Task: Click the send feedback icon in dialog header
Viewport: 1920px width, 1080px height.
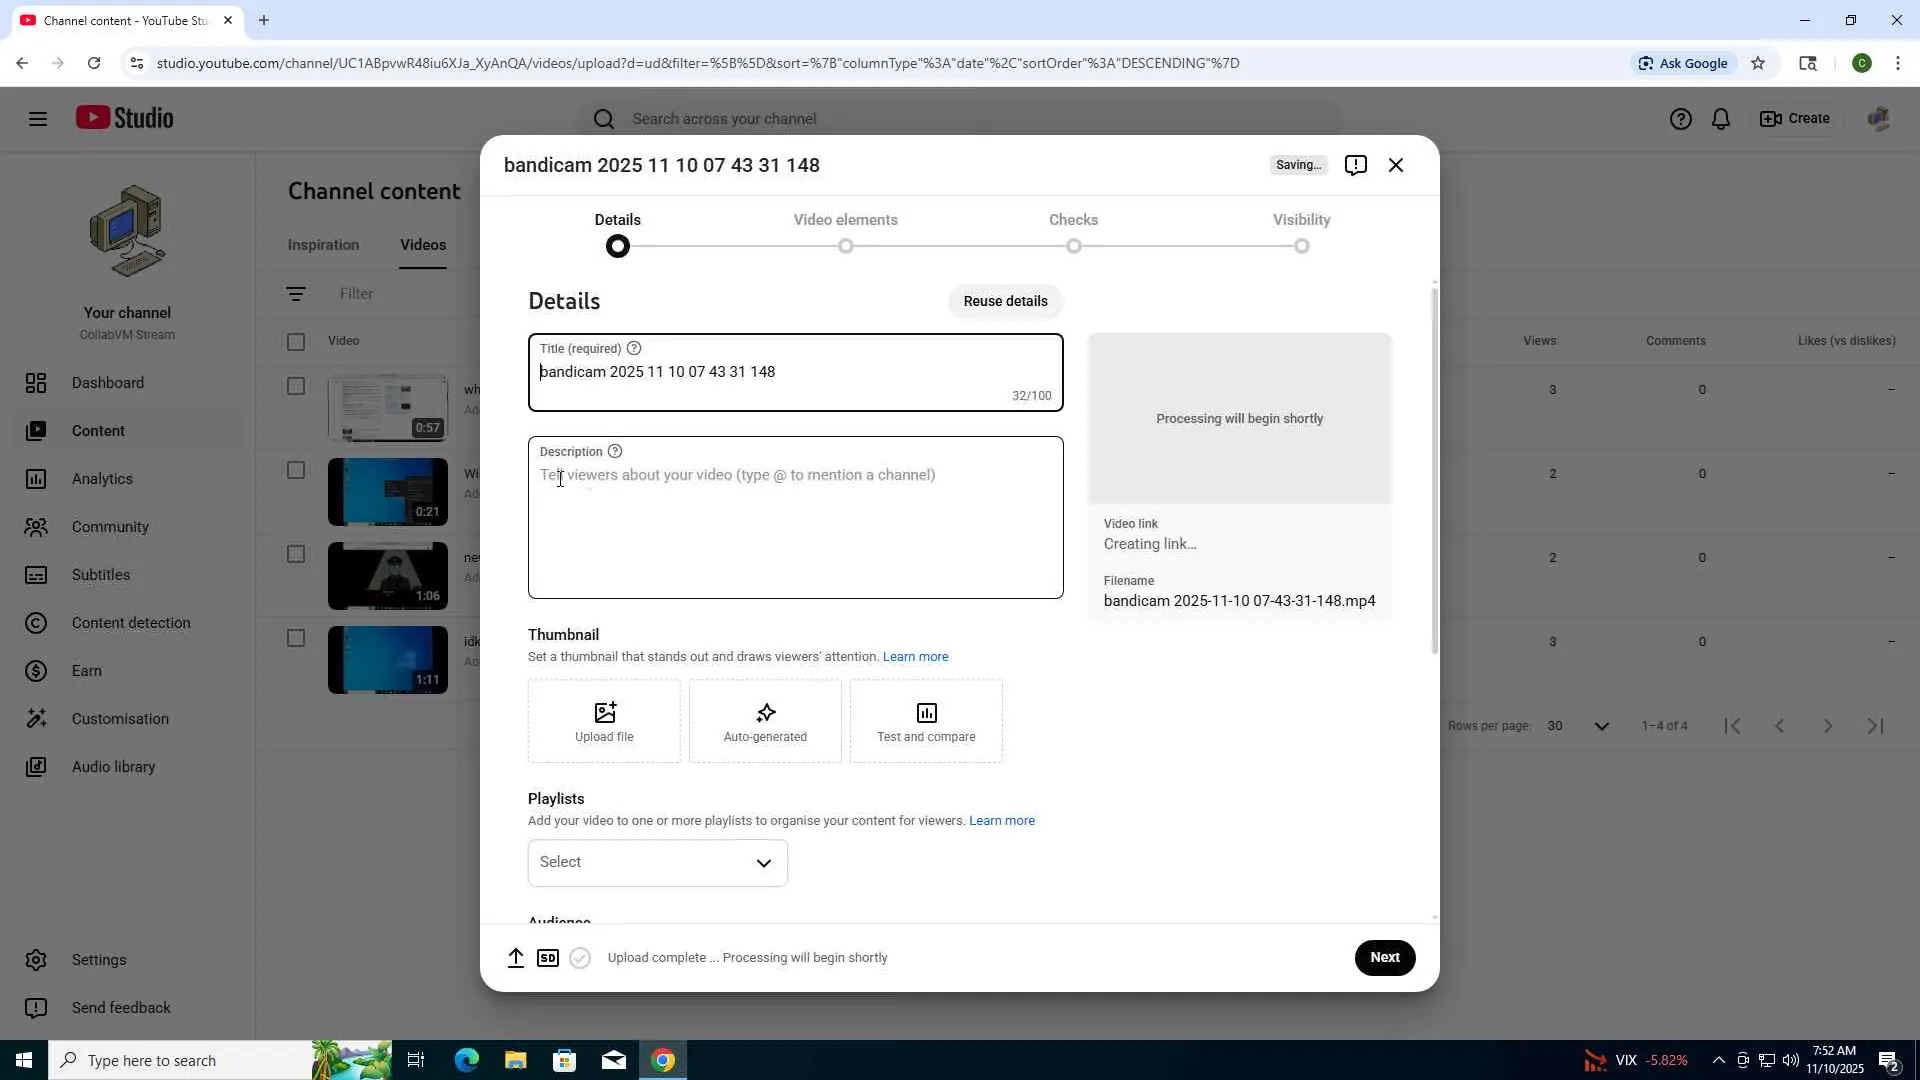Action: (1355, 165)
